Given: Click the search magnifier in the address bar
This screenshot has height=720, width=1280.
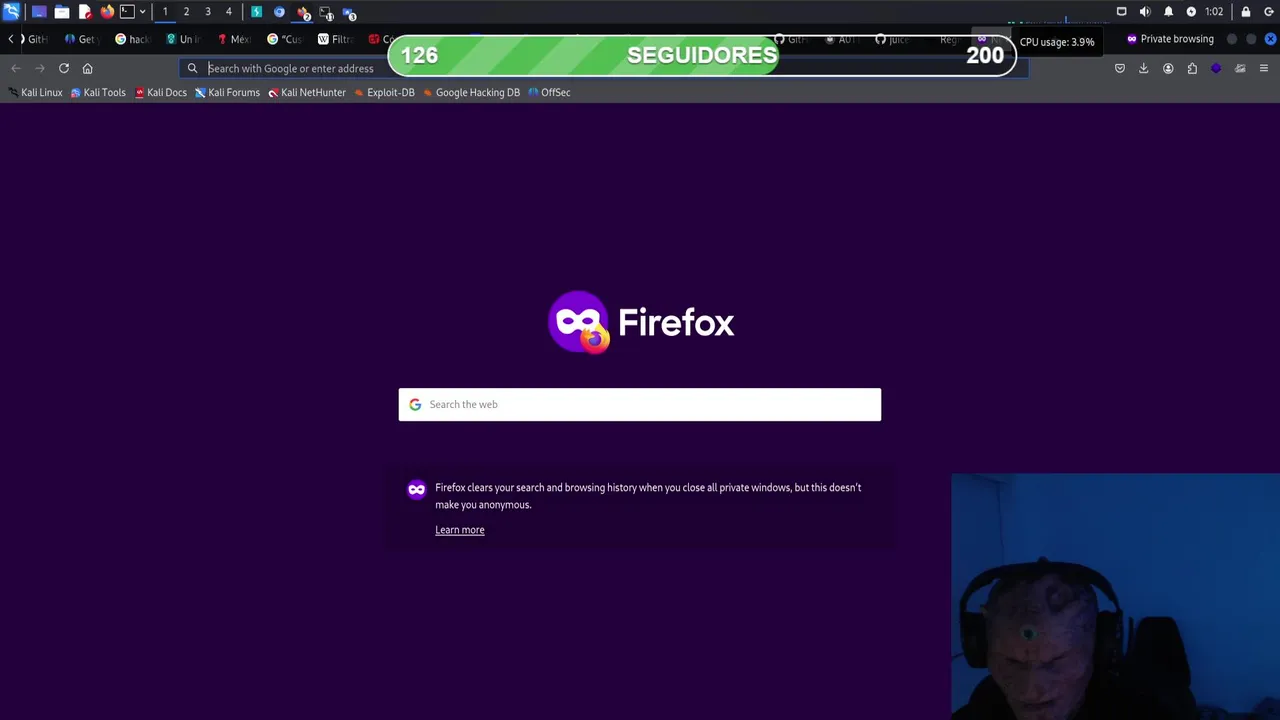Looking at the screenshot, I should coord(192,68).
